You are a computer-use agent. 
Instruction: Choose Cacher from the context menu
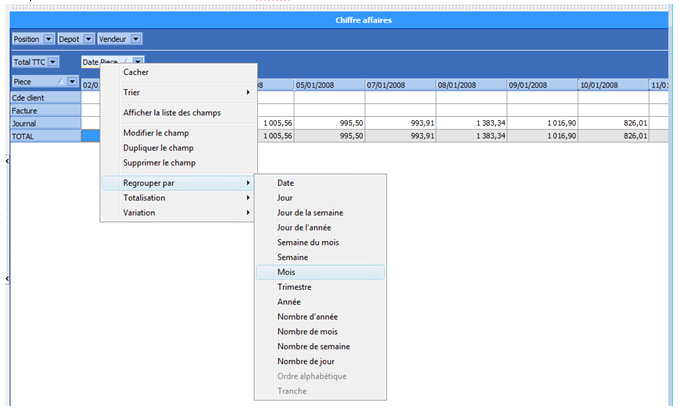coord(136,72)
